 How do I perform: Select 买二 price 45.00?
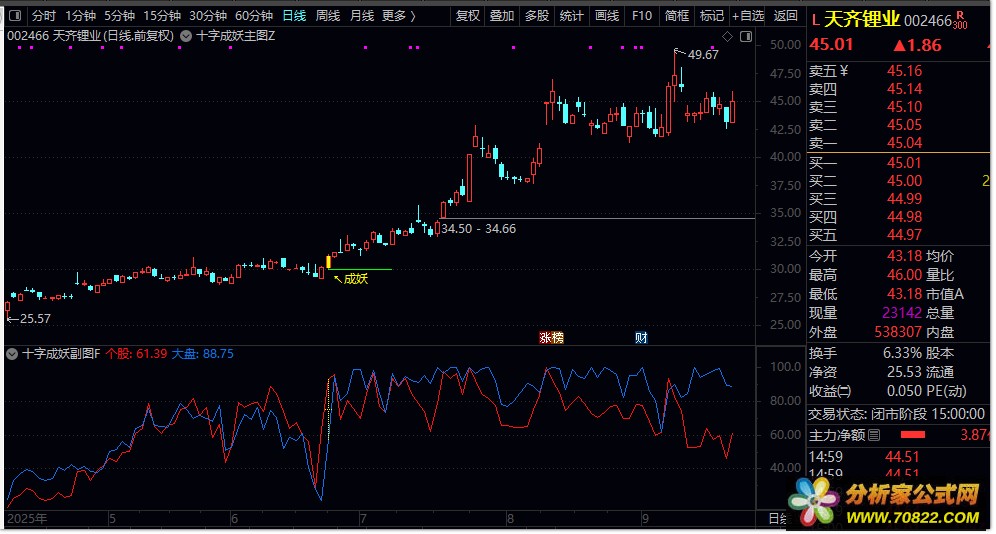click(x=904, y=181)
